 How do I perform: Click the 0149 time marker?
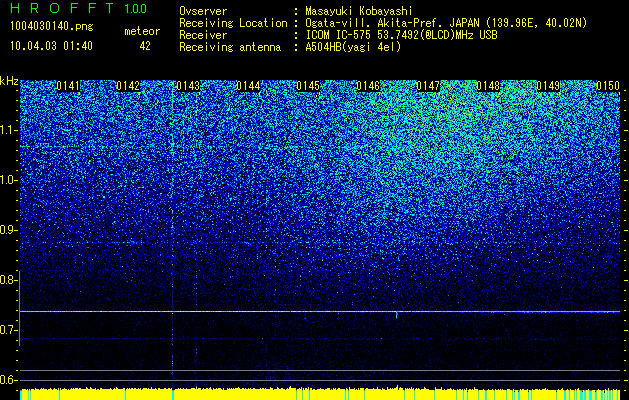(548, 86)
